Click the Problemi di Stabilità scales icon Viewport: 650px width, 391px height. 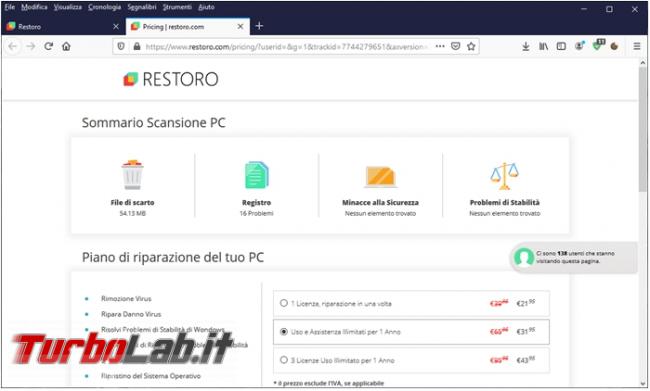[504, 176]
